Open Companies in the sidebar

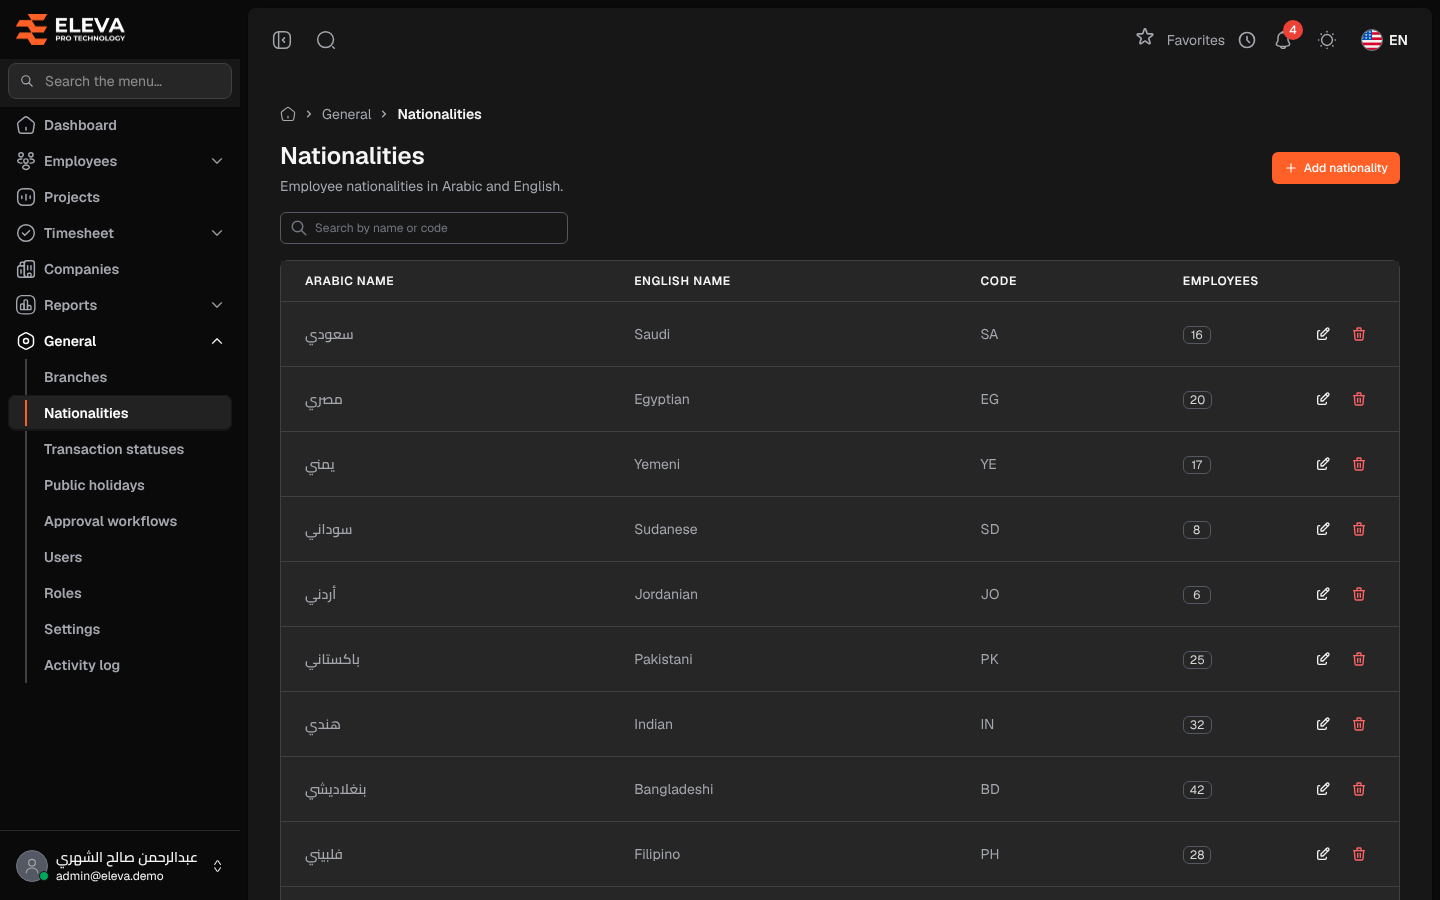click(120, 269)
